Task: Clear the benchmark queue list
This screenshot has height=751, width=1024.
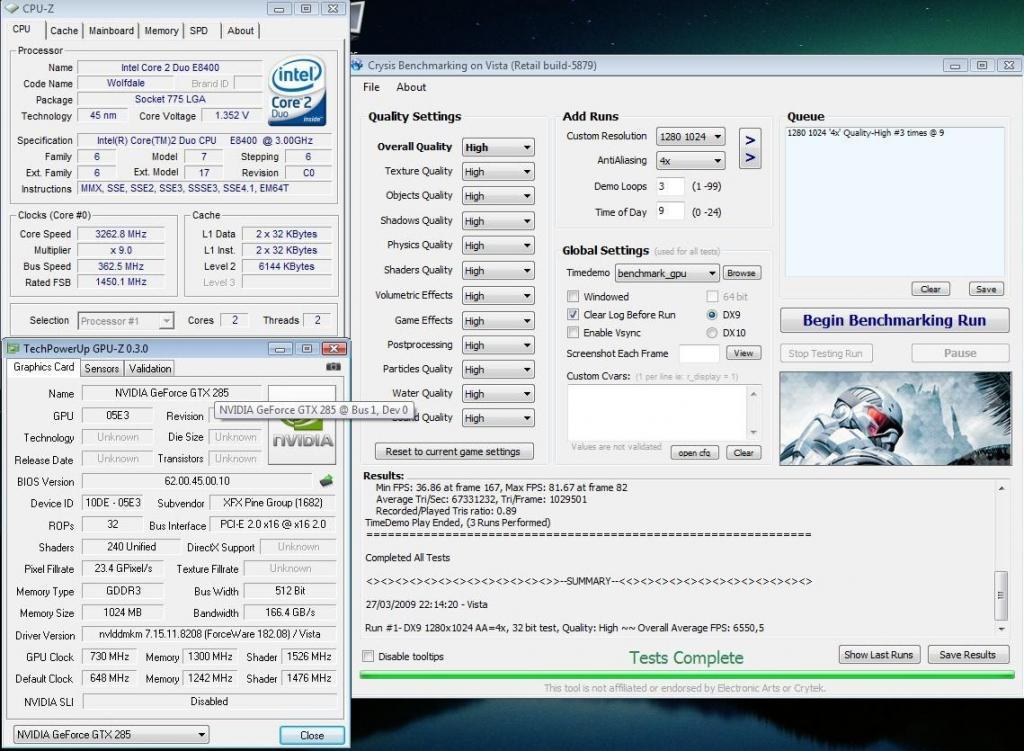Action: [931, 289]
